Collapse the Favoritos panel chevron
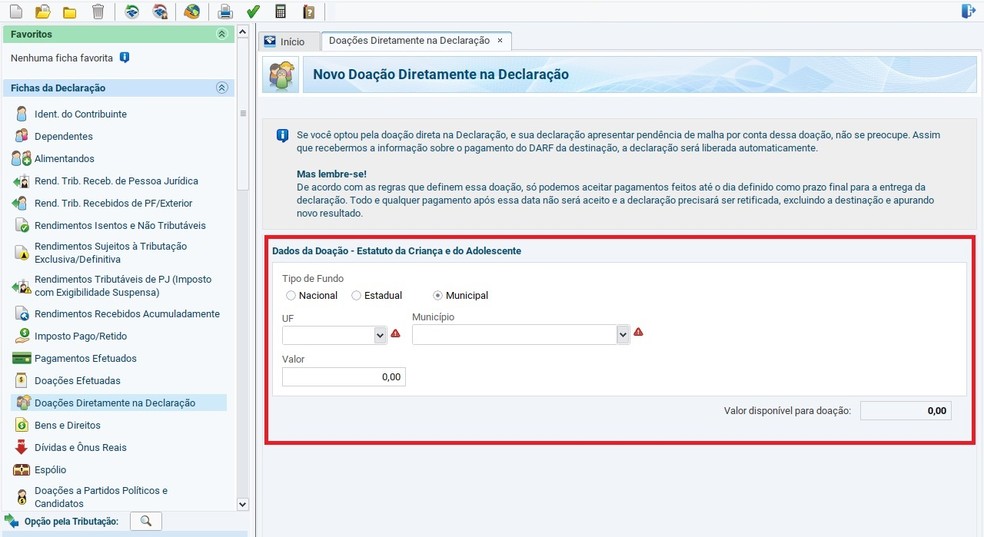The width and height of the screenshot is (984, 537). click(x=222, y=34)
